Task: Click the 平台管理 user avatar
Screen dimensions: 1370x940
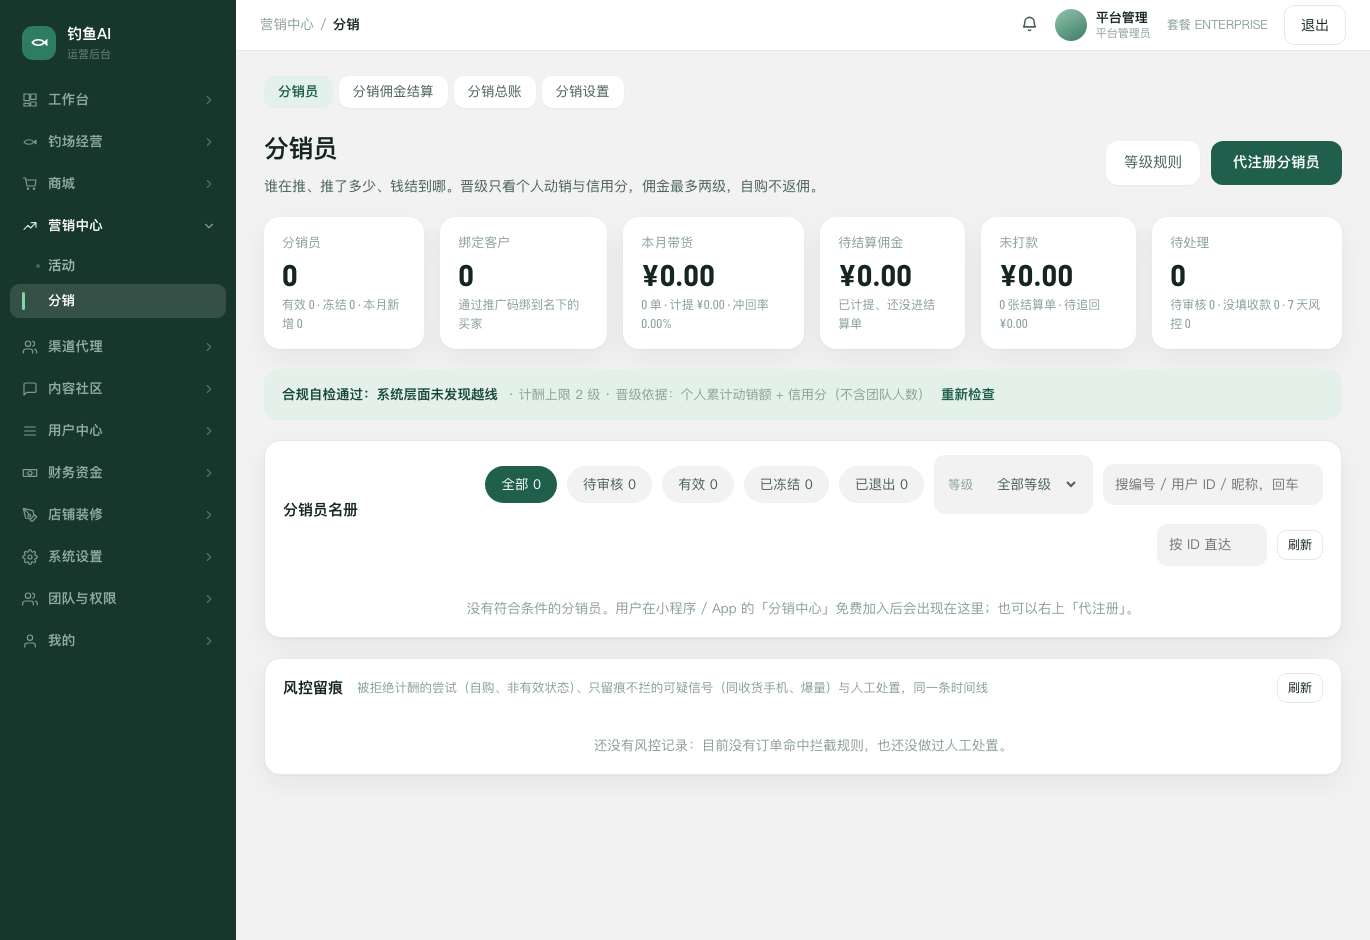Action: pyautogui.click(x=1071, y=25)
